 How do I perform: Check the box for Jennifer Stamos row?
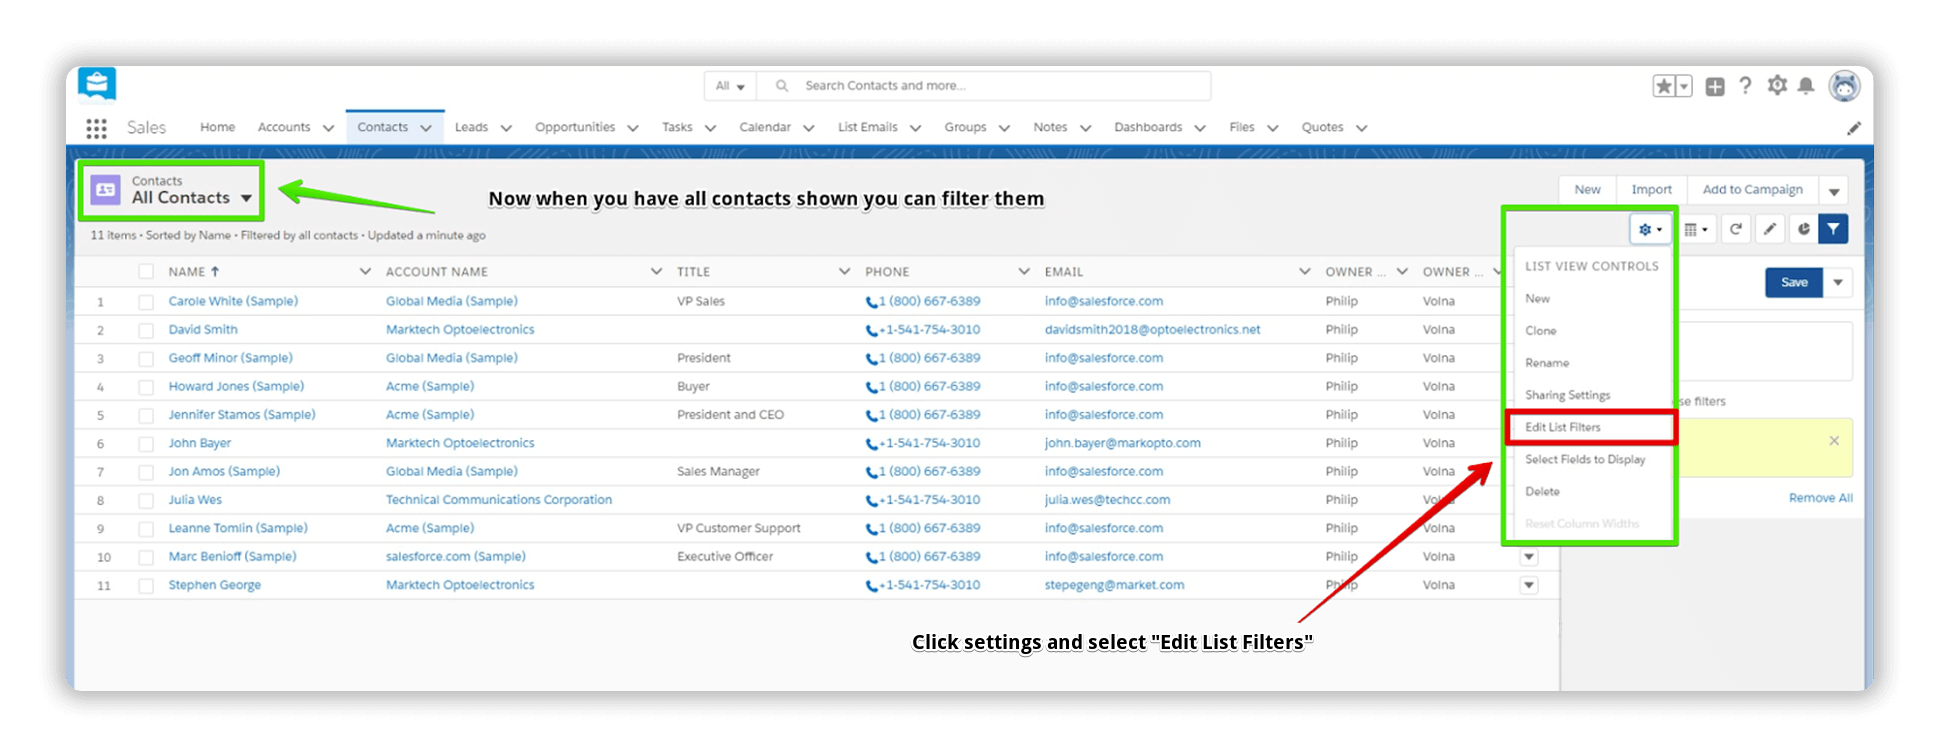146,415
